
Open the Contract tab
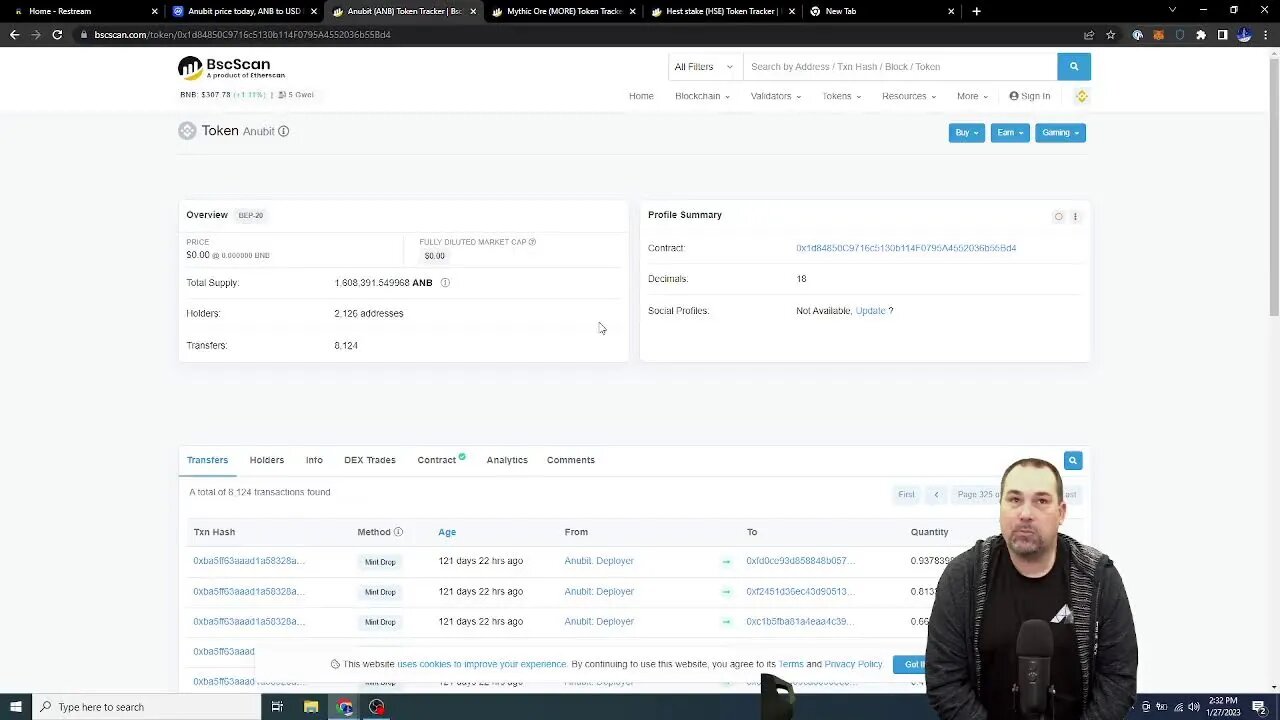(440, 460)
